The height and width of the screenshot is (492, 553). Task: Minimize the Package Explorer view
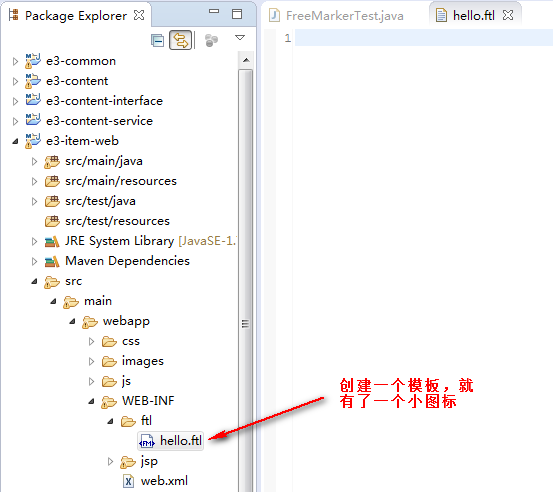(x=214, y=12)
